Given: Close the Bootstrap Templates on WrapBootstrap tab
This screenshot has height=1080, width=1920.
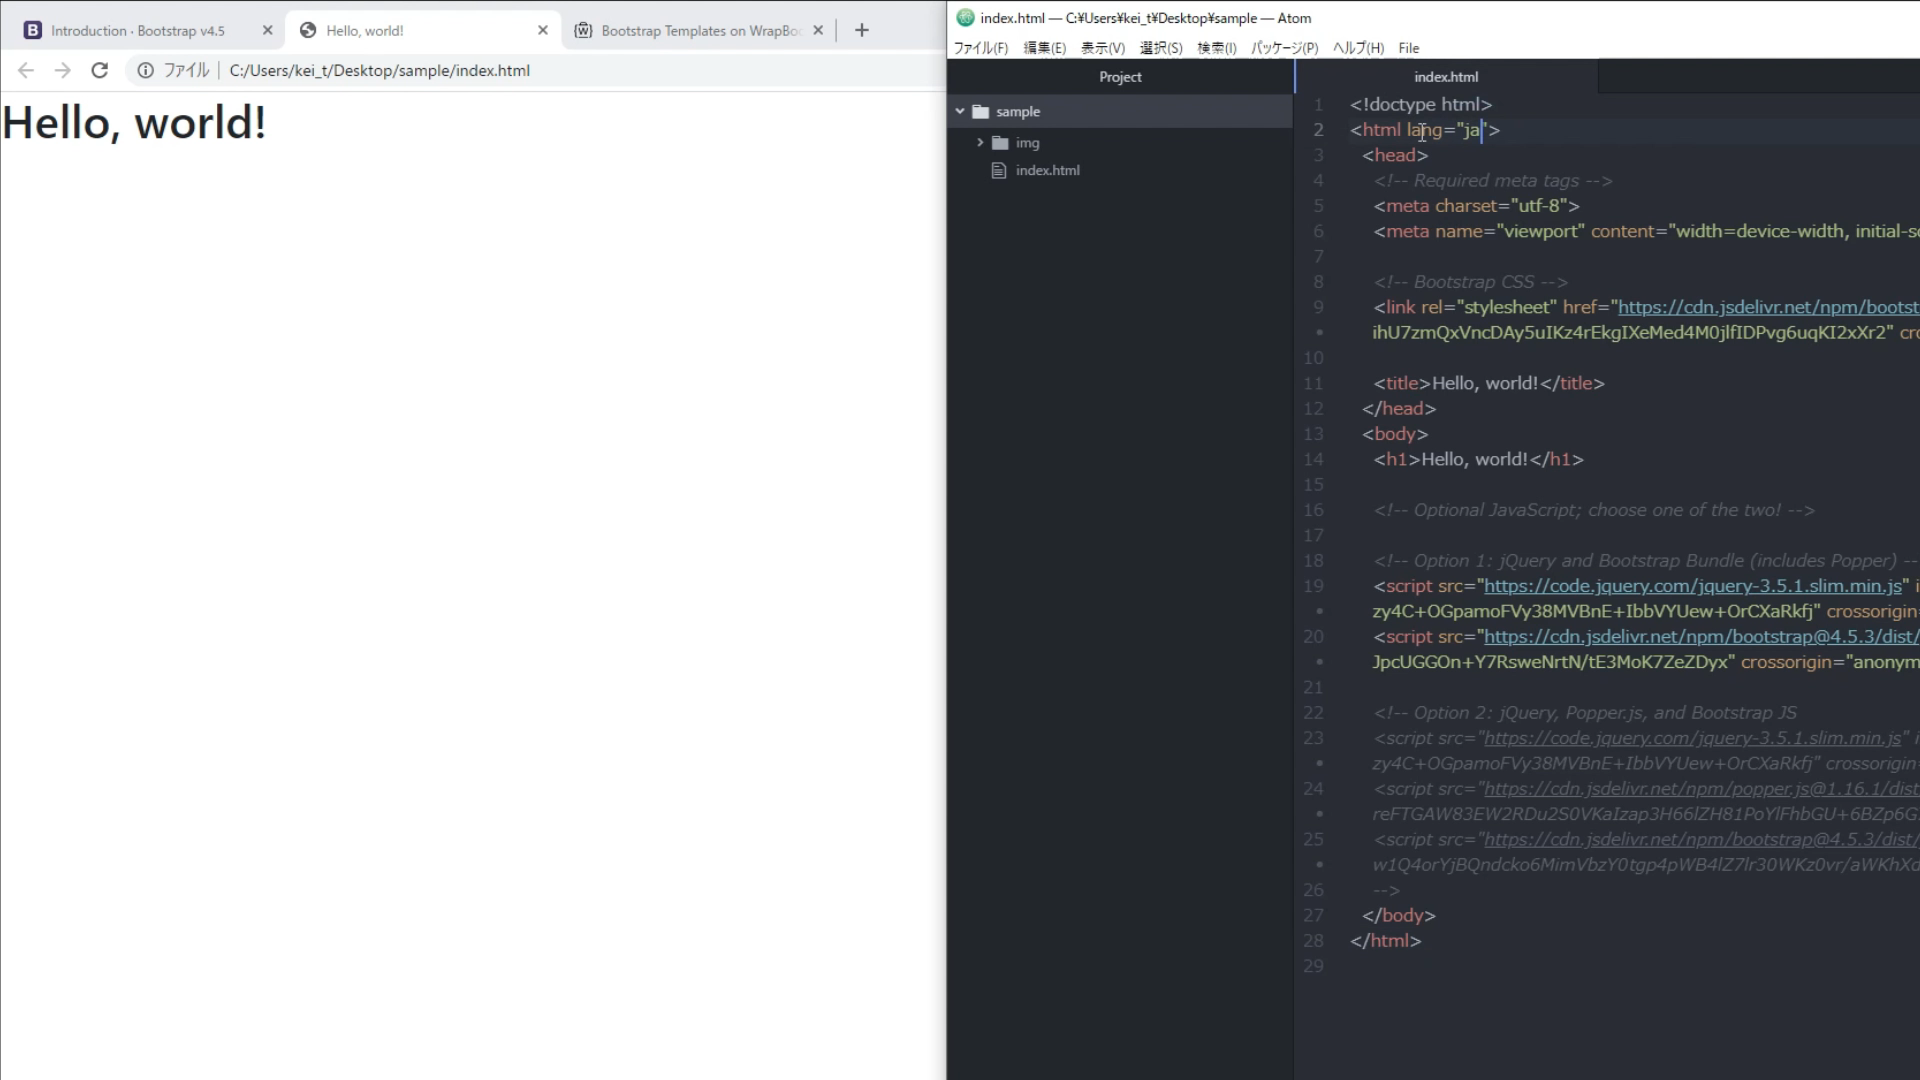Looking at the screenshot, I should coord(818,30).
